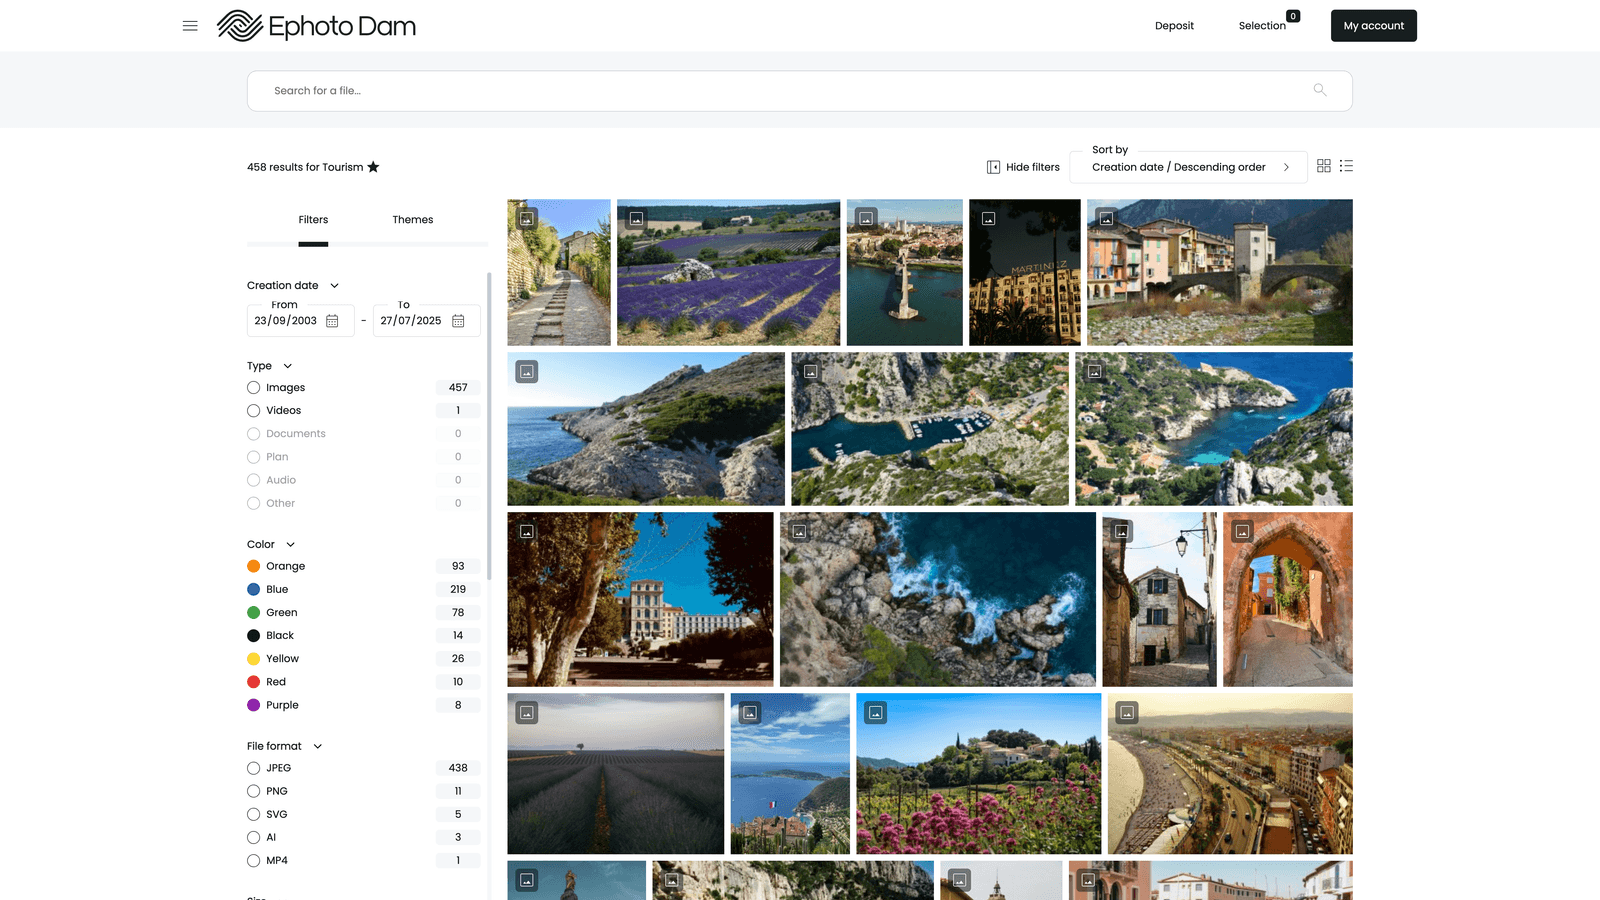Collapse the Type filter section
1600x900 pixels.
(287, 366)
